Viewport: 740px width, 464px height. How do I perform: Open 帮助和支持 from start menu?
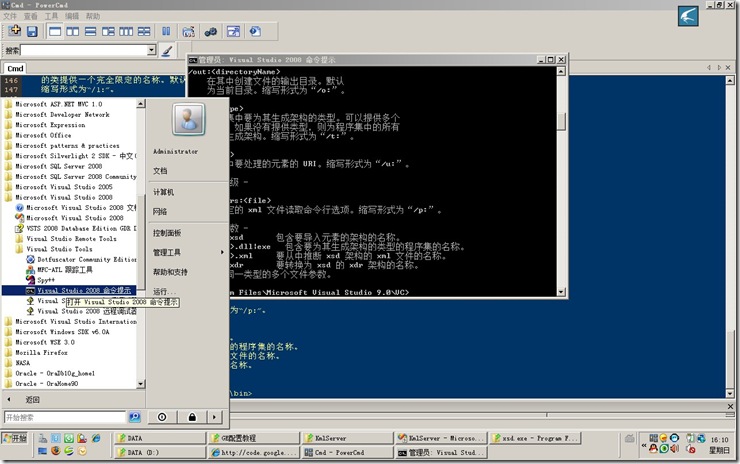[170, 272]
